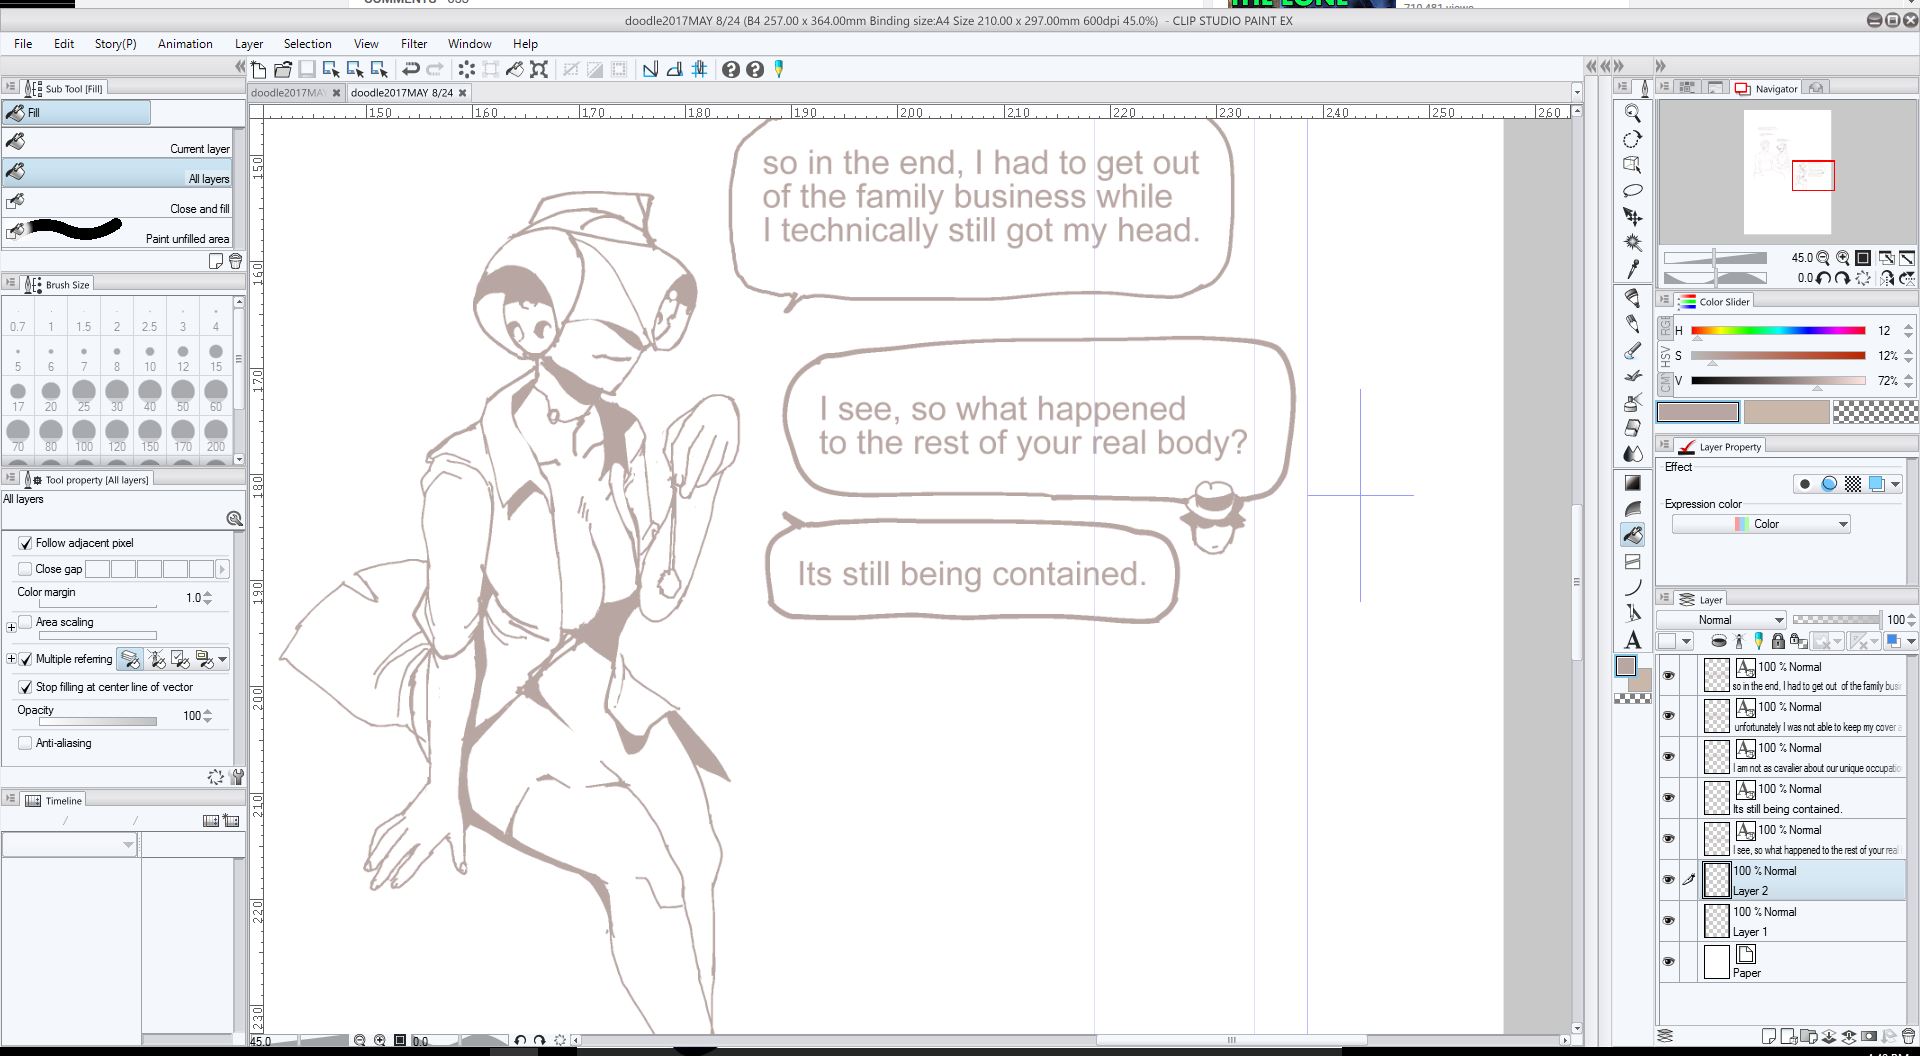Screen dimensions: 1920x1056
Task: Select Layer 2 in the layer list
Action: [1804, 880]
